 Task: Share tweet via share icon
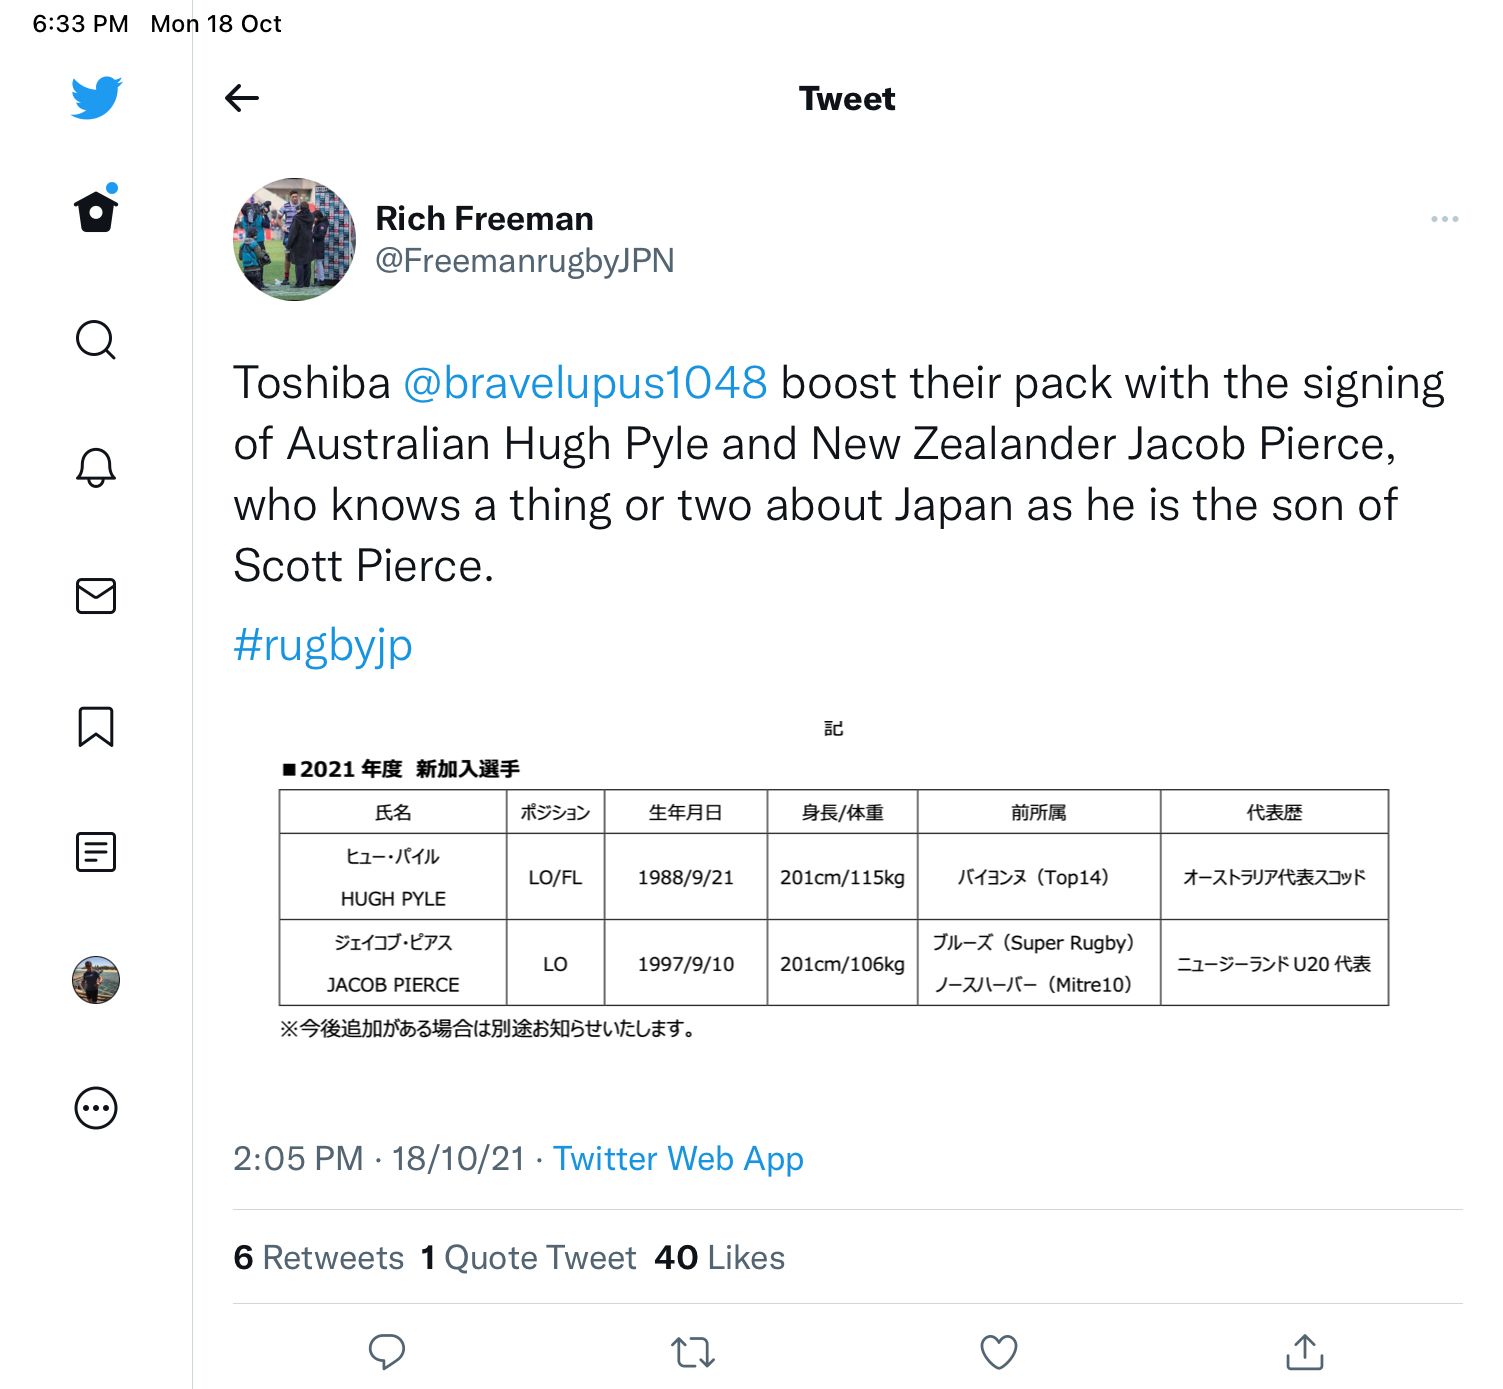click(x=1304, y=1352)
